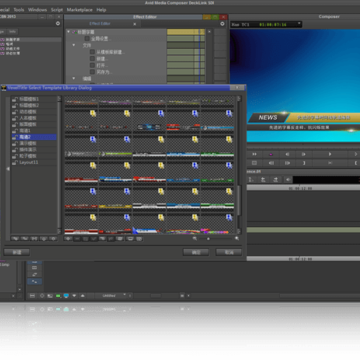Viewport: 360px width, 360px height.
Task: Switch to the Info tab in bin panel
Action: pyautogui.click(x=13, y=32)
